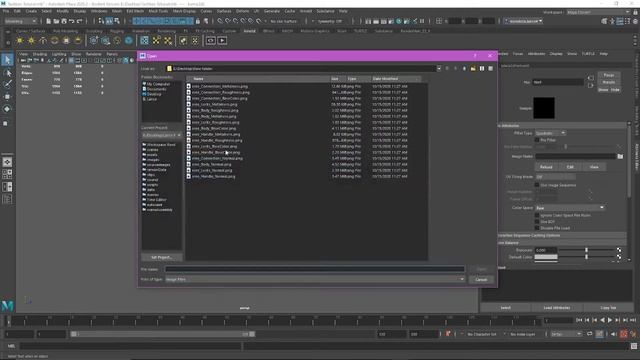Open Arnold RenderView from the shelf
Viewport: 640px width, 360px height.
coord(211,40)
